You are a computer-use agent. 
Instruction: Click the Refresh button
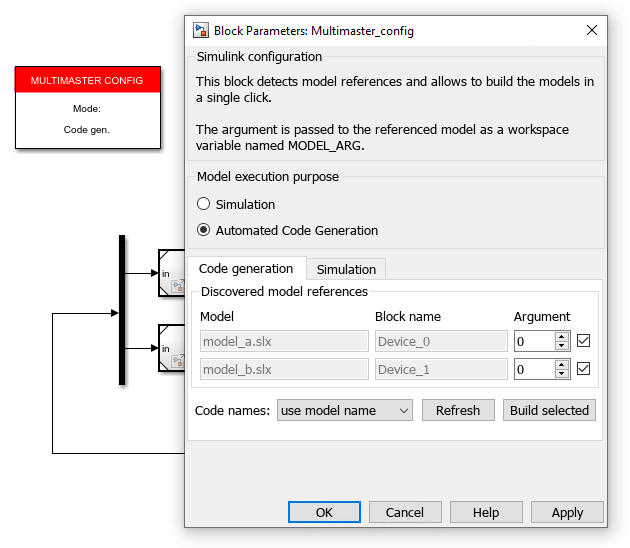click(458, 410)
